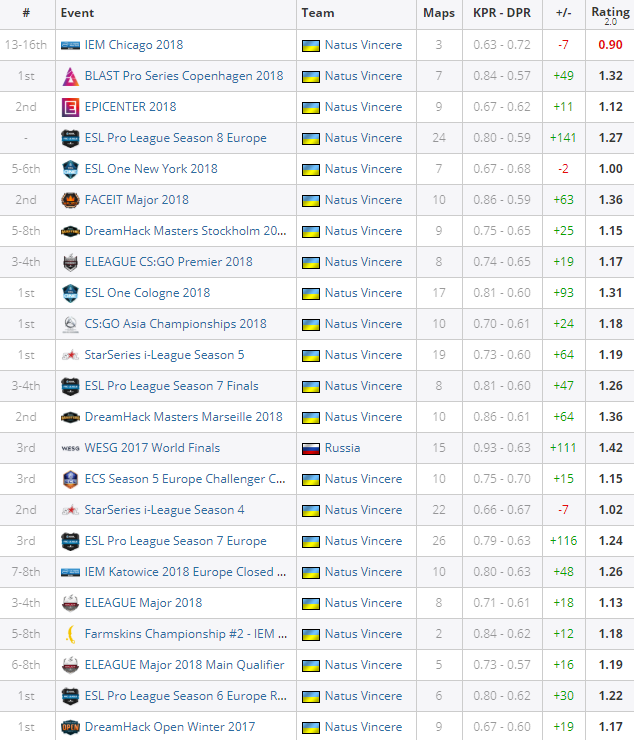This screenshot has height=740, width=634.
Task: Click the ELEAGUE Major 2018 Main Qualifier logo
Action: point(70,665)
